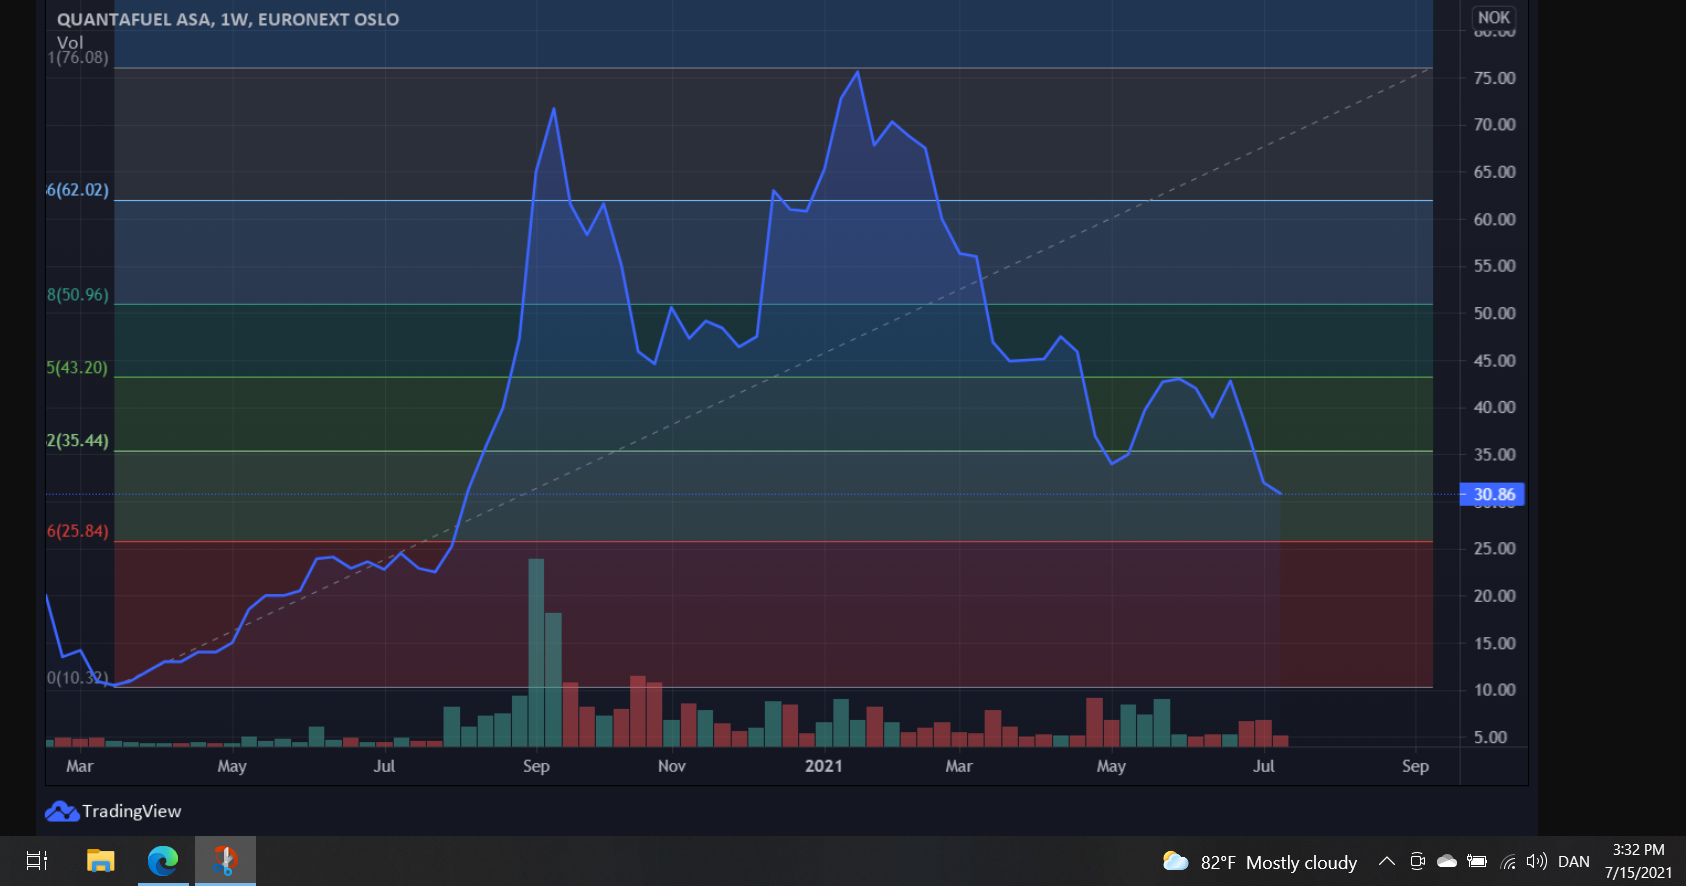The image size is (1686, 886).
Task: Open the weather widget showing 82°F
Action: coord(1260,862)
